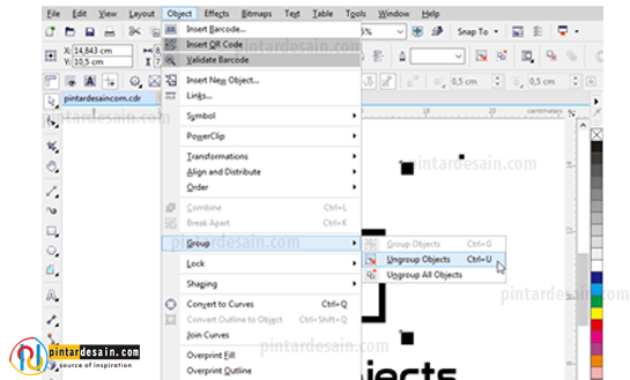
Task: Choose Overprint Outline menu entry
Action: (x=262, y=370)
